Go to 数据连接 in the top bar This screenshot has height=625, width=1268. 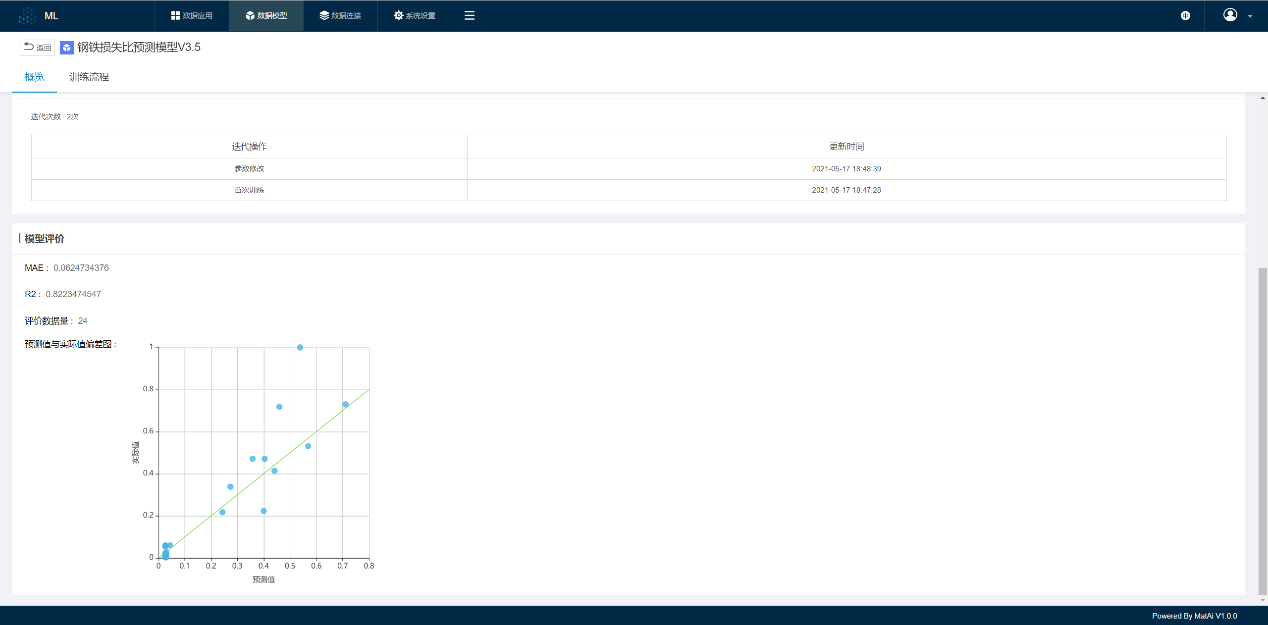[x=340, y=16]
